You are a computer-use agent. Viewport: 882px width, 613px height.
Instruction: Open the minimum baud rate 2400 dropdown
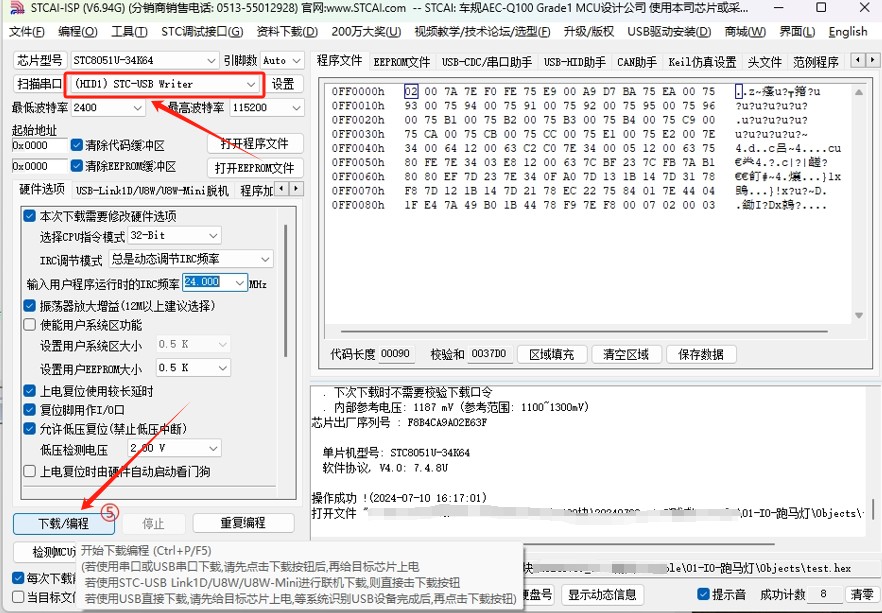(x=137, y=107)
